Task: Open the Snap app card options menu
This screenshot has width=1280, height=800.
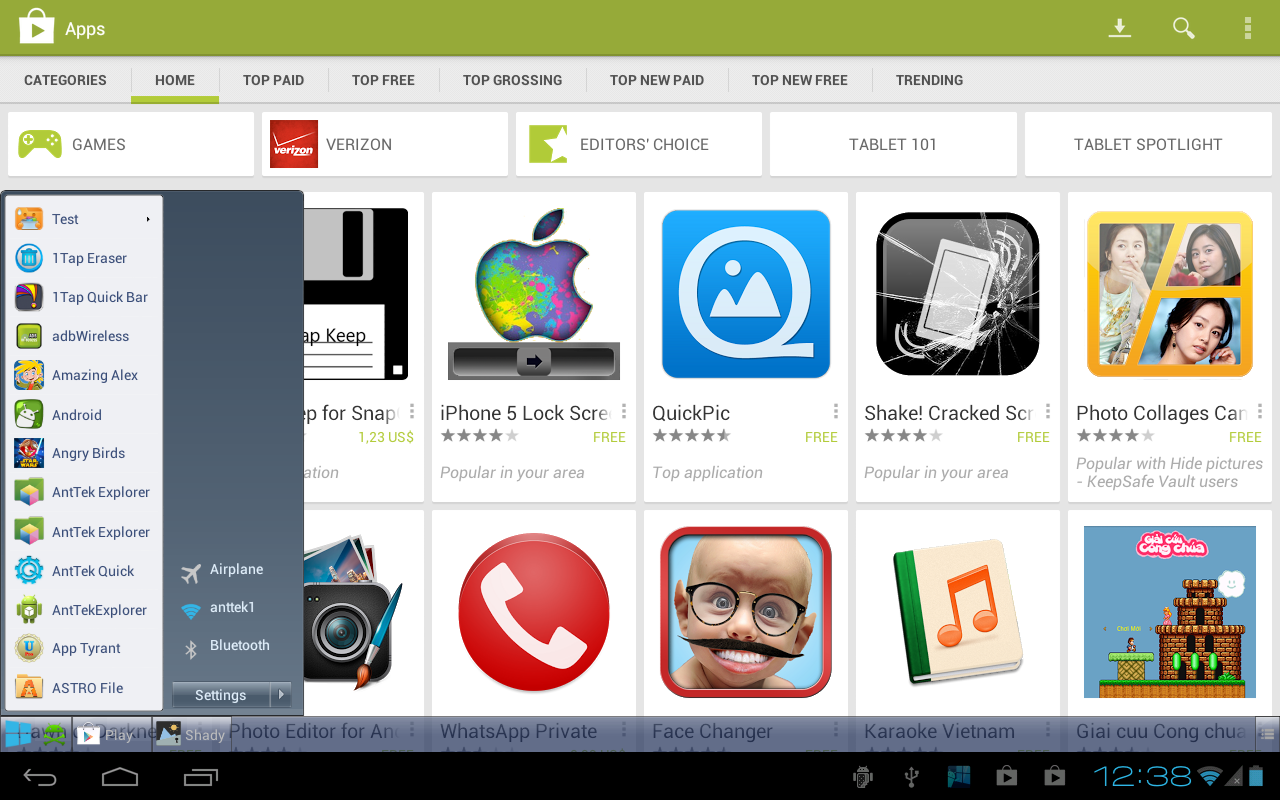Action: pos(412,411)
